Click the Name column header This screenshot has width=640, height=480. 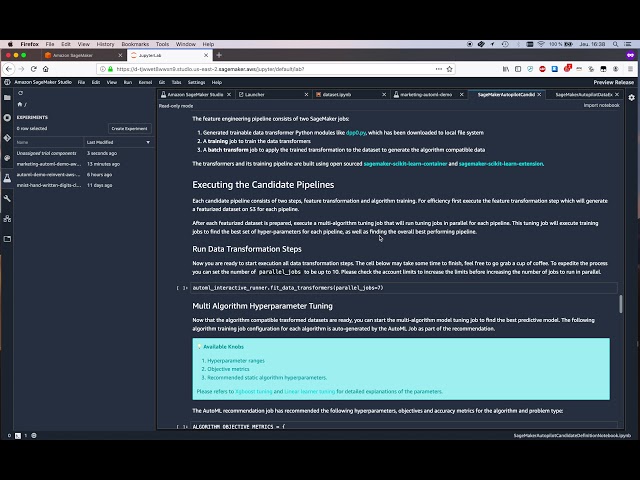coord(49,142)
